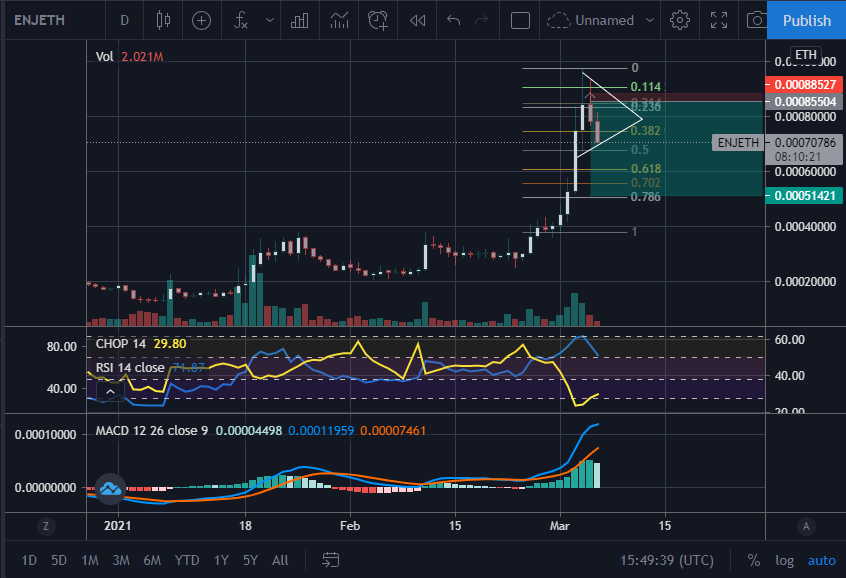Open candlestick chart style selector
Screen dimensions: 846x578
(x=163, y=21)
